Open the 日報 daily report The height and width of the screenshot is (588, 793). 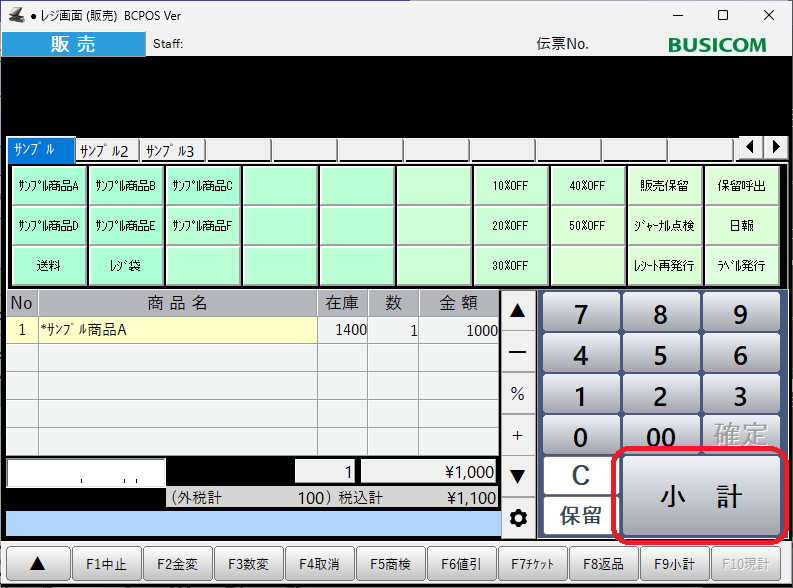[x=741, y=225]
